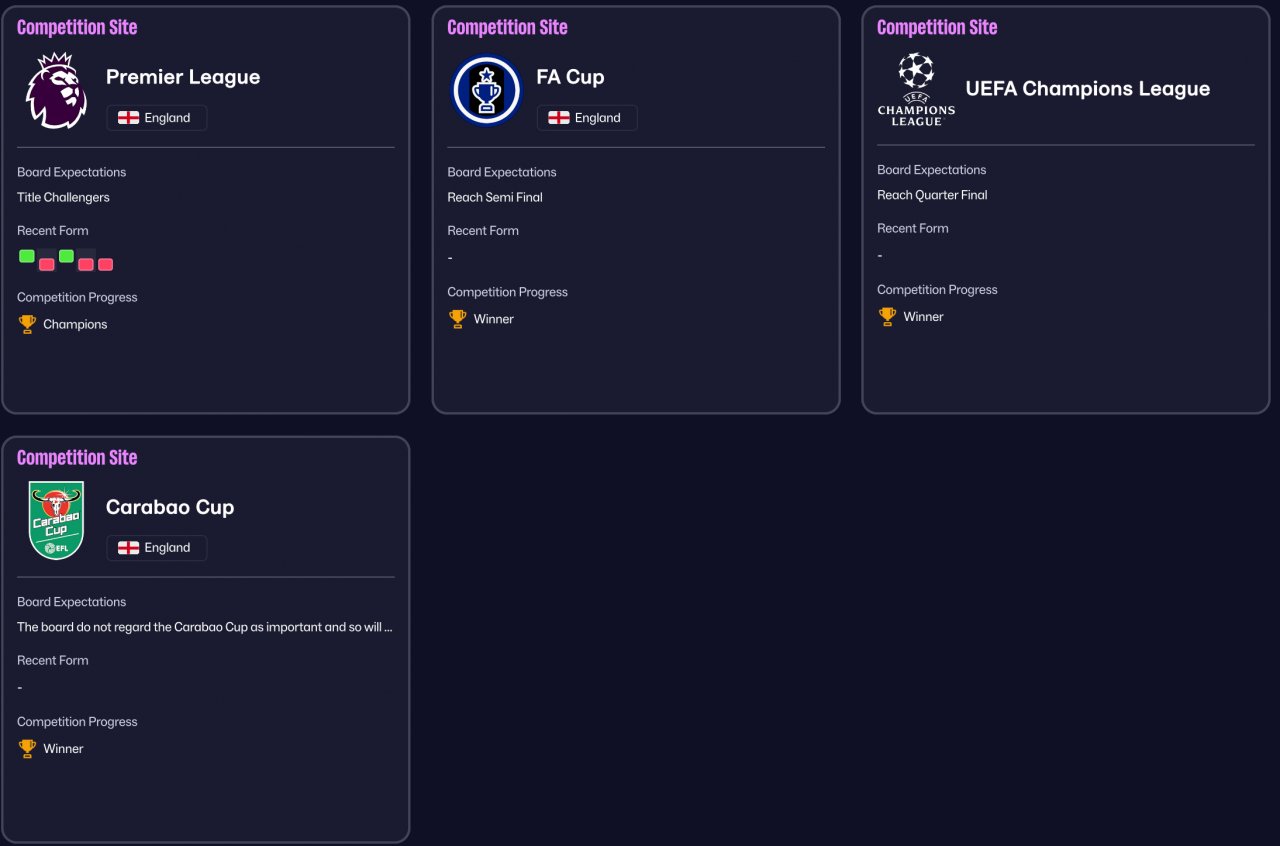
Task: Open the Premier League Competition Site link
Action: 77,27
